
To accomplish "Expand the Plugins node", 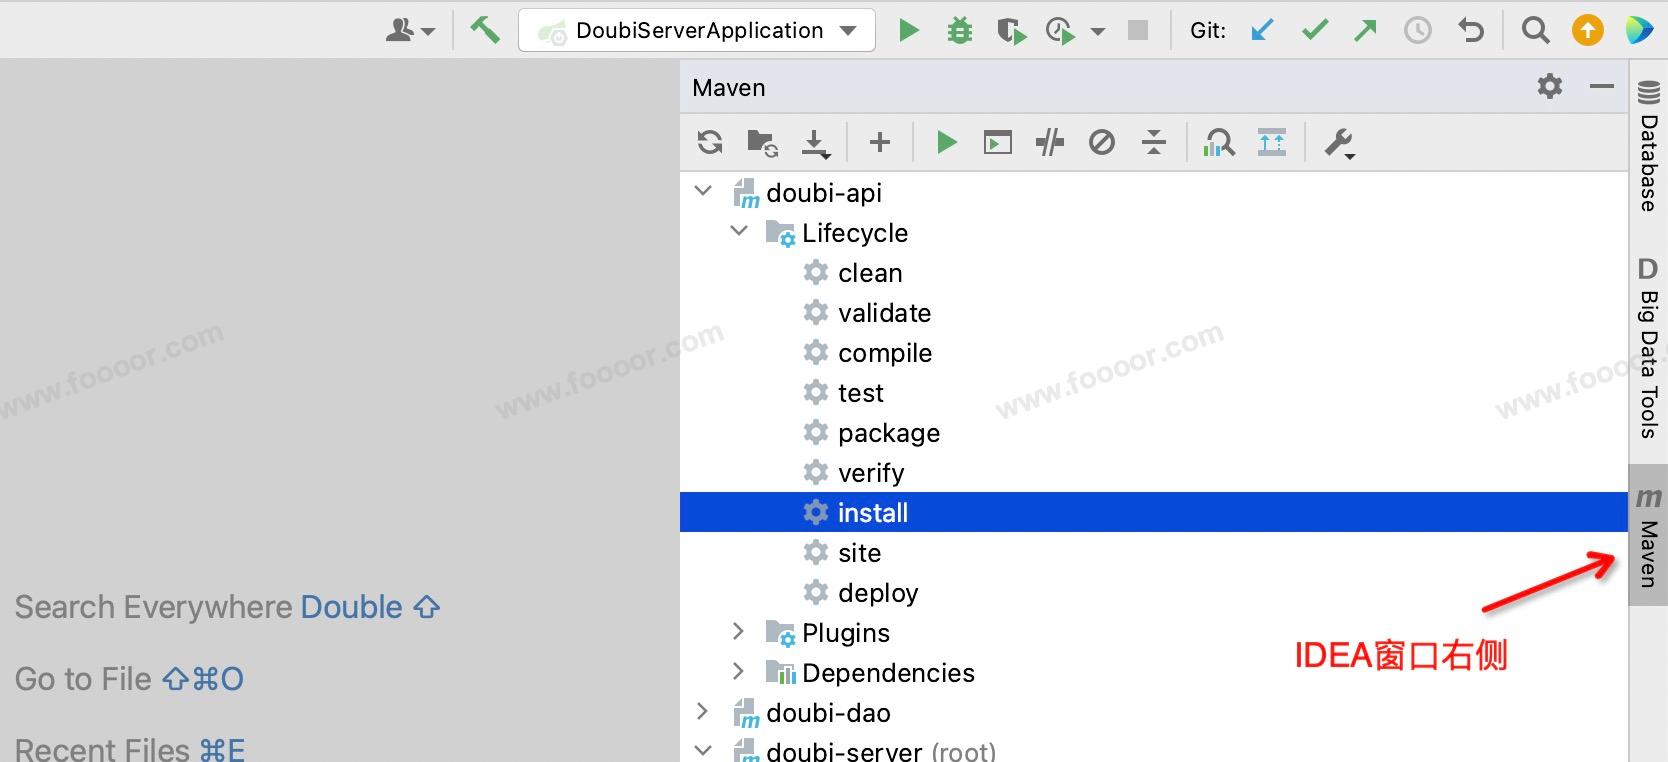I will click(x=739, y=632).
